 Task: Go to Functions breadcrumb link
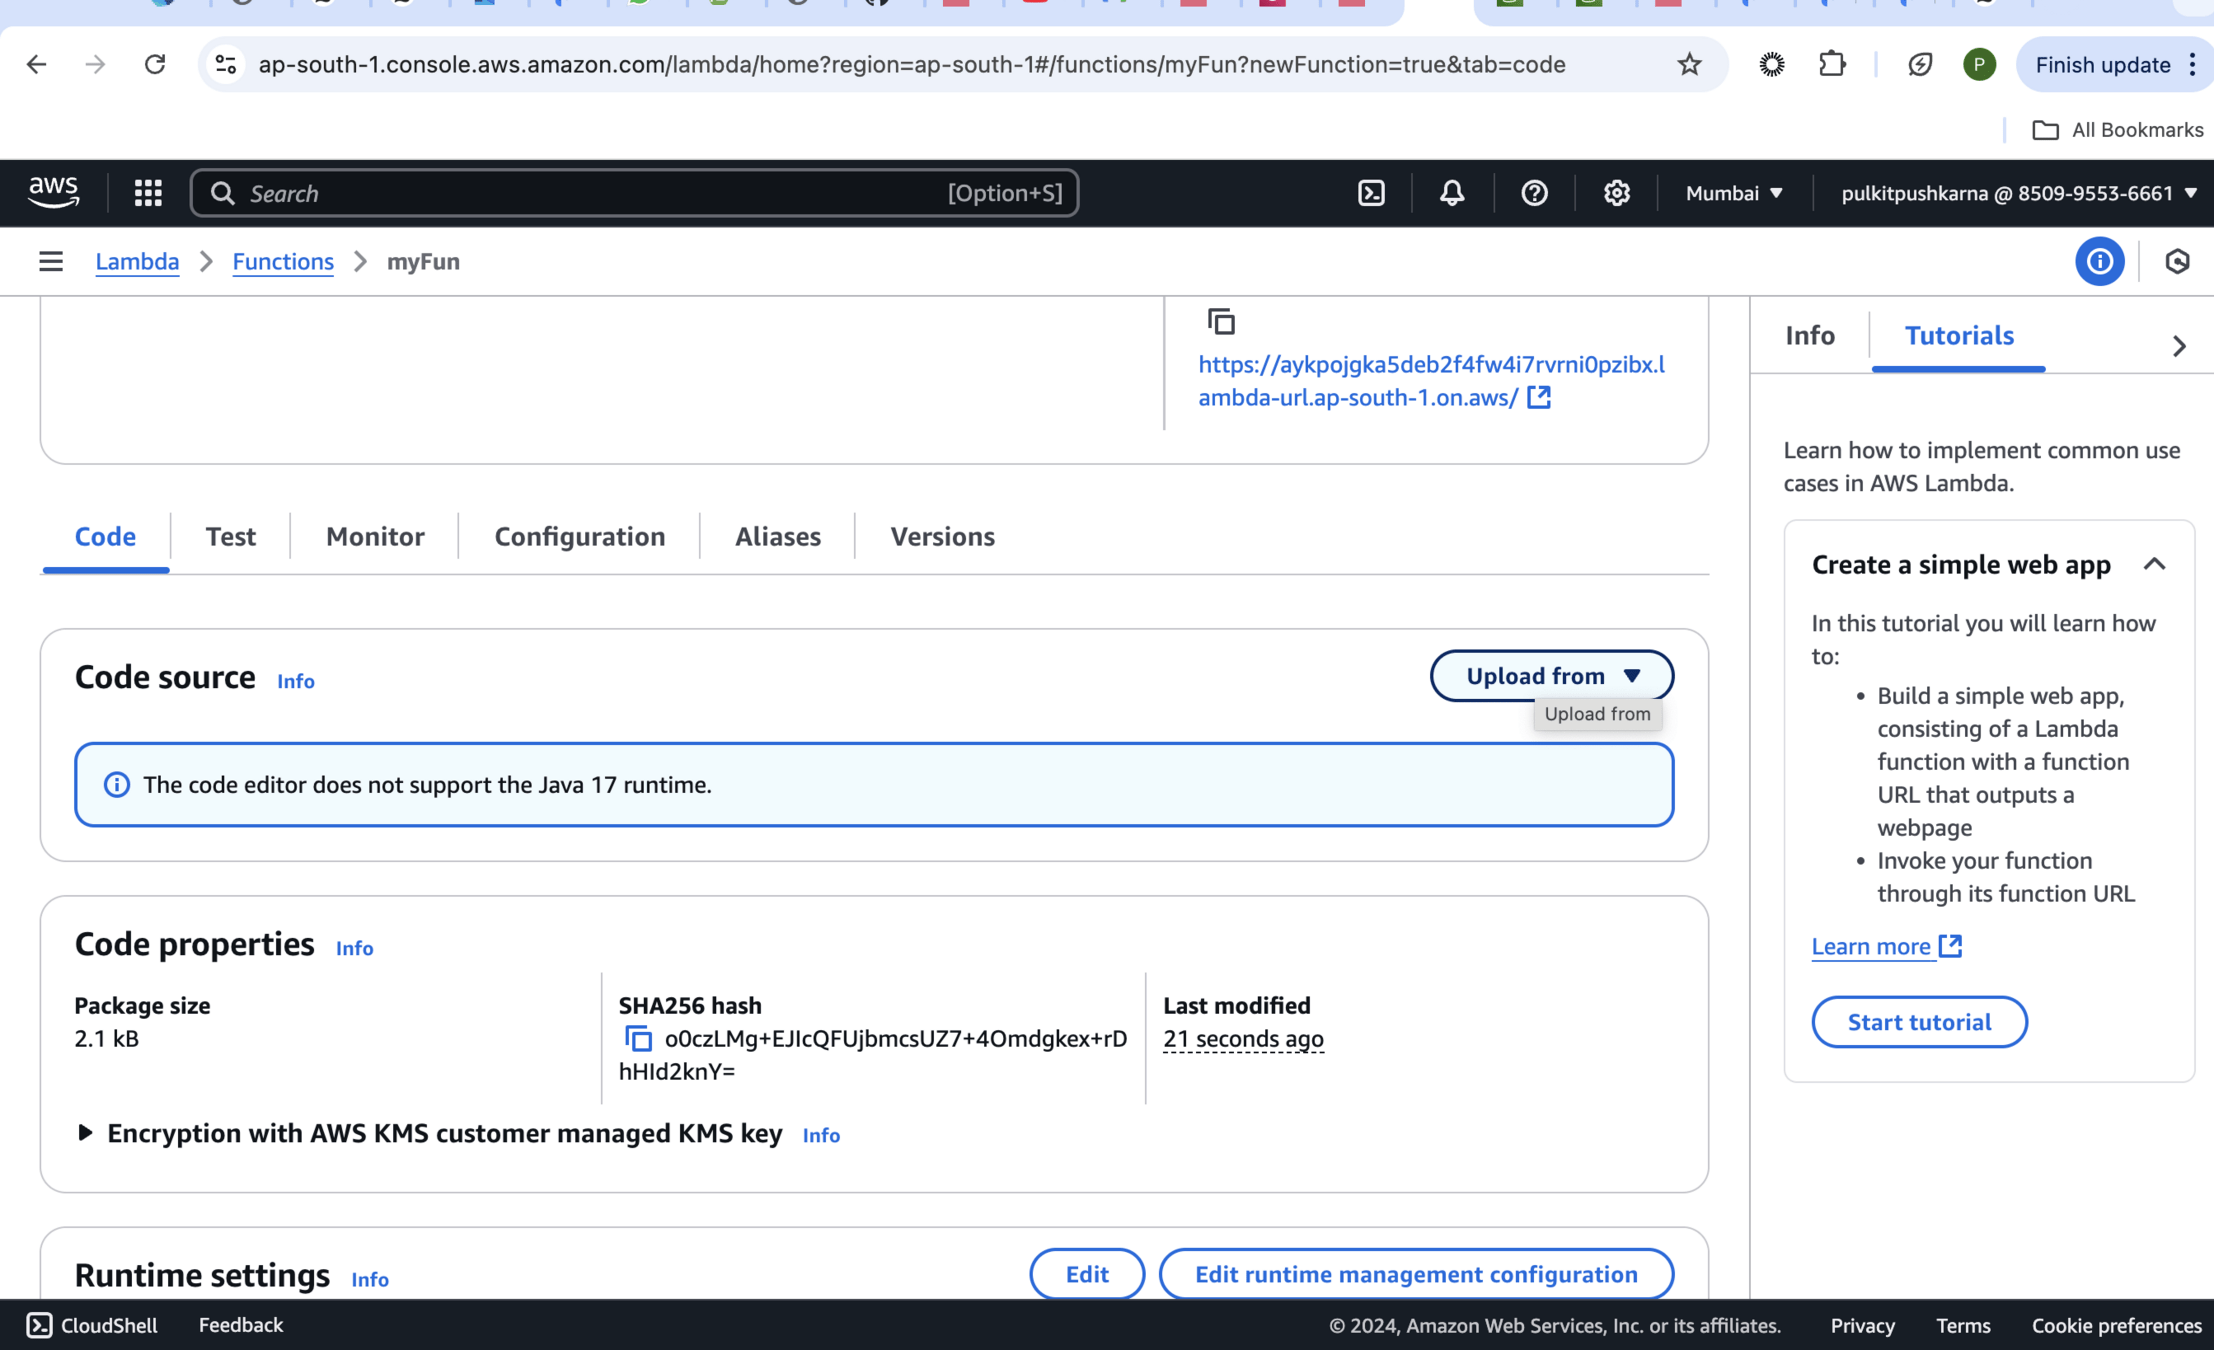coord(283,262)
